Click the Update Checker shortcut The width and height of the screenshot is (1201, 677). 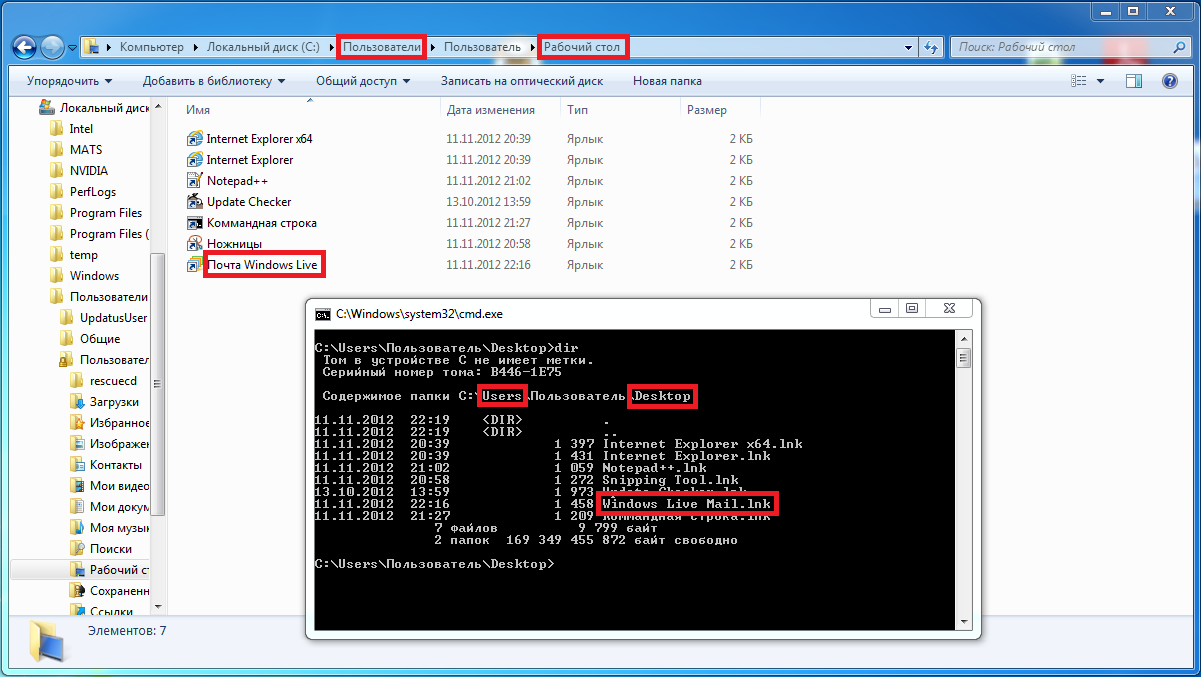248,202
